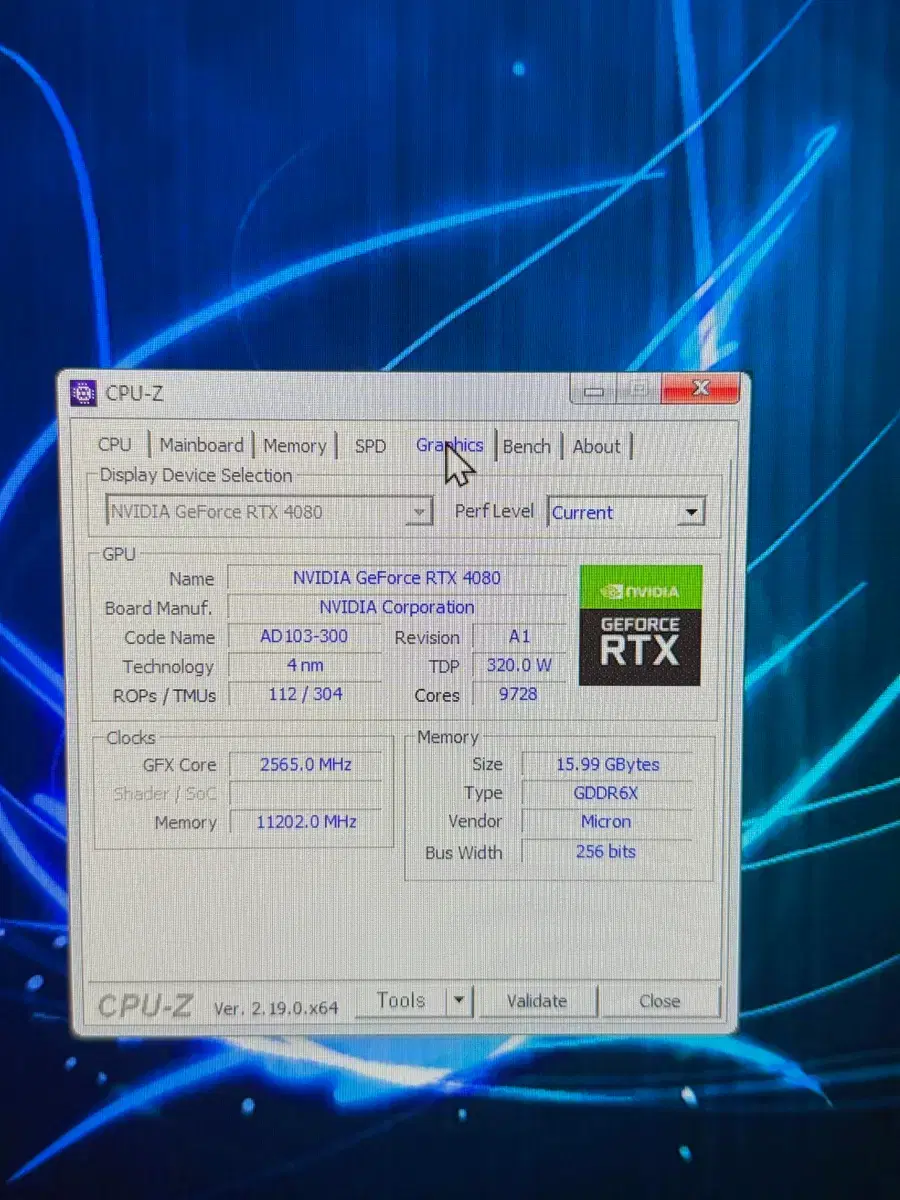This screenshot has height=1200, width=900.
Task: Click the ROPs / TMUs 112 / 304 value
Action: 305,694
